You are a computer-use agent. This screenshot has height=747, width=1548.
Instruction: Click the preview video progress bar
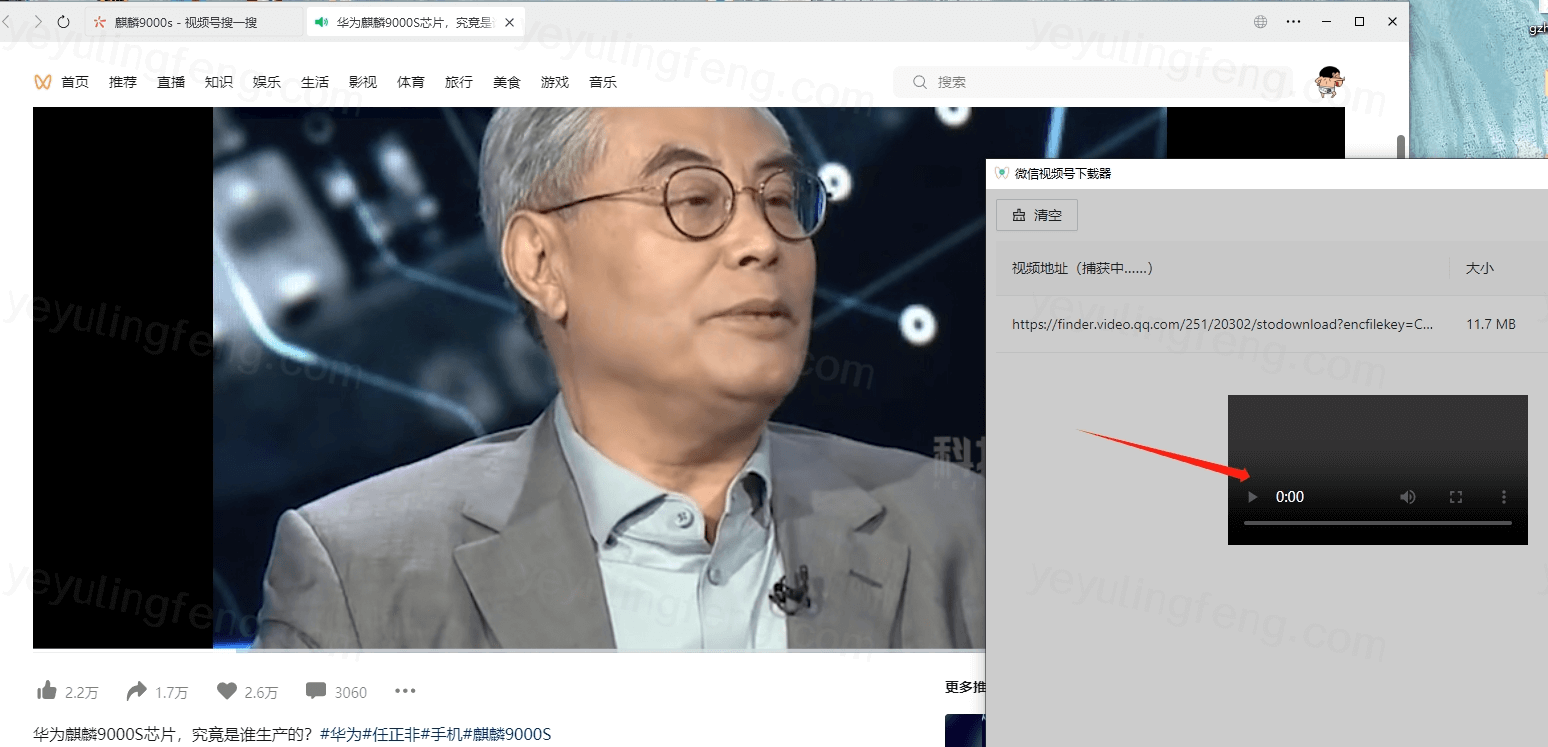[1378, 523]
